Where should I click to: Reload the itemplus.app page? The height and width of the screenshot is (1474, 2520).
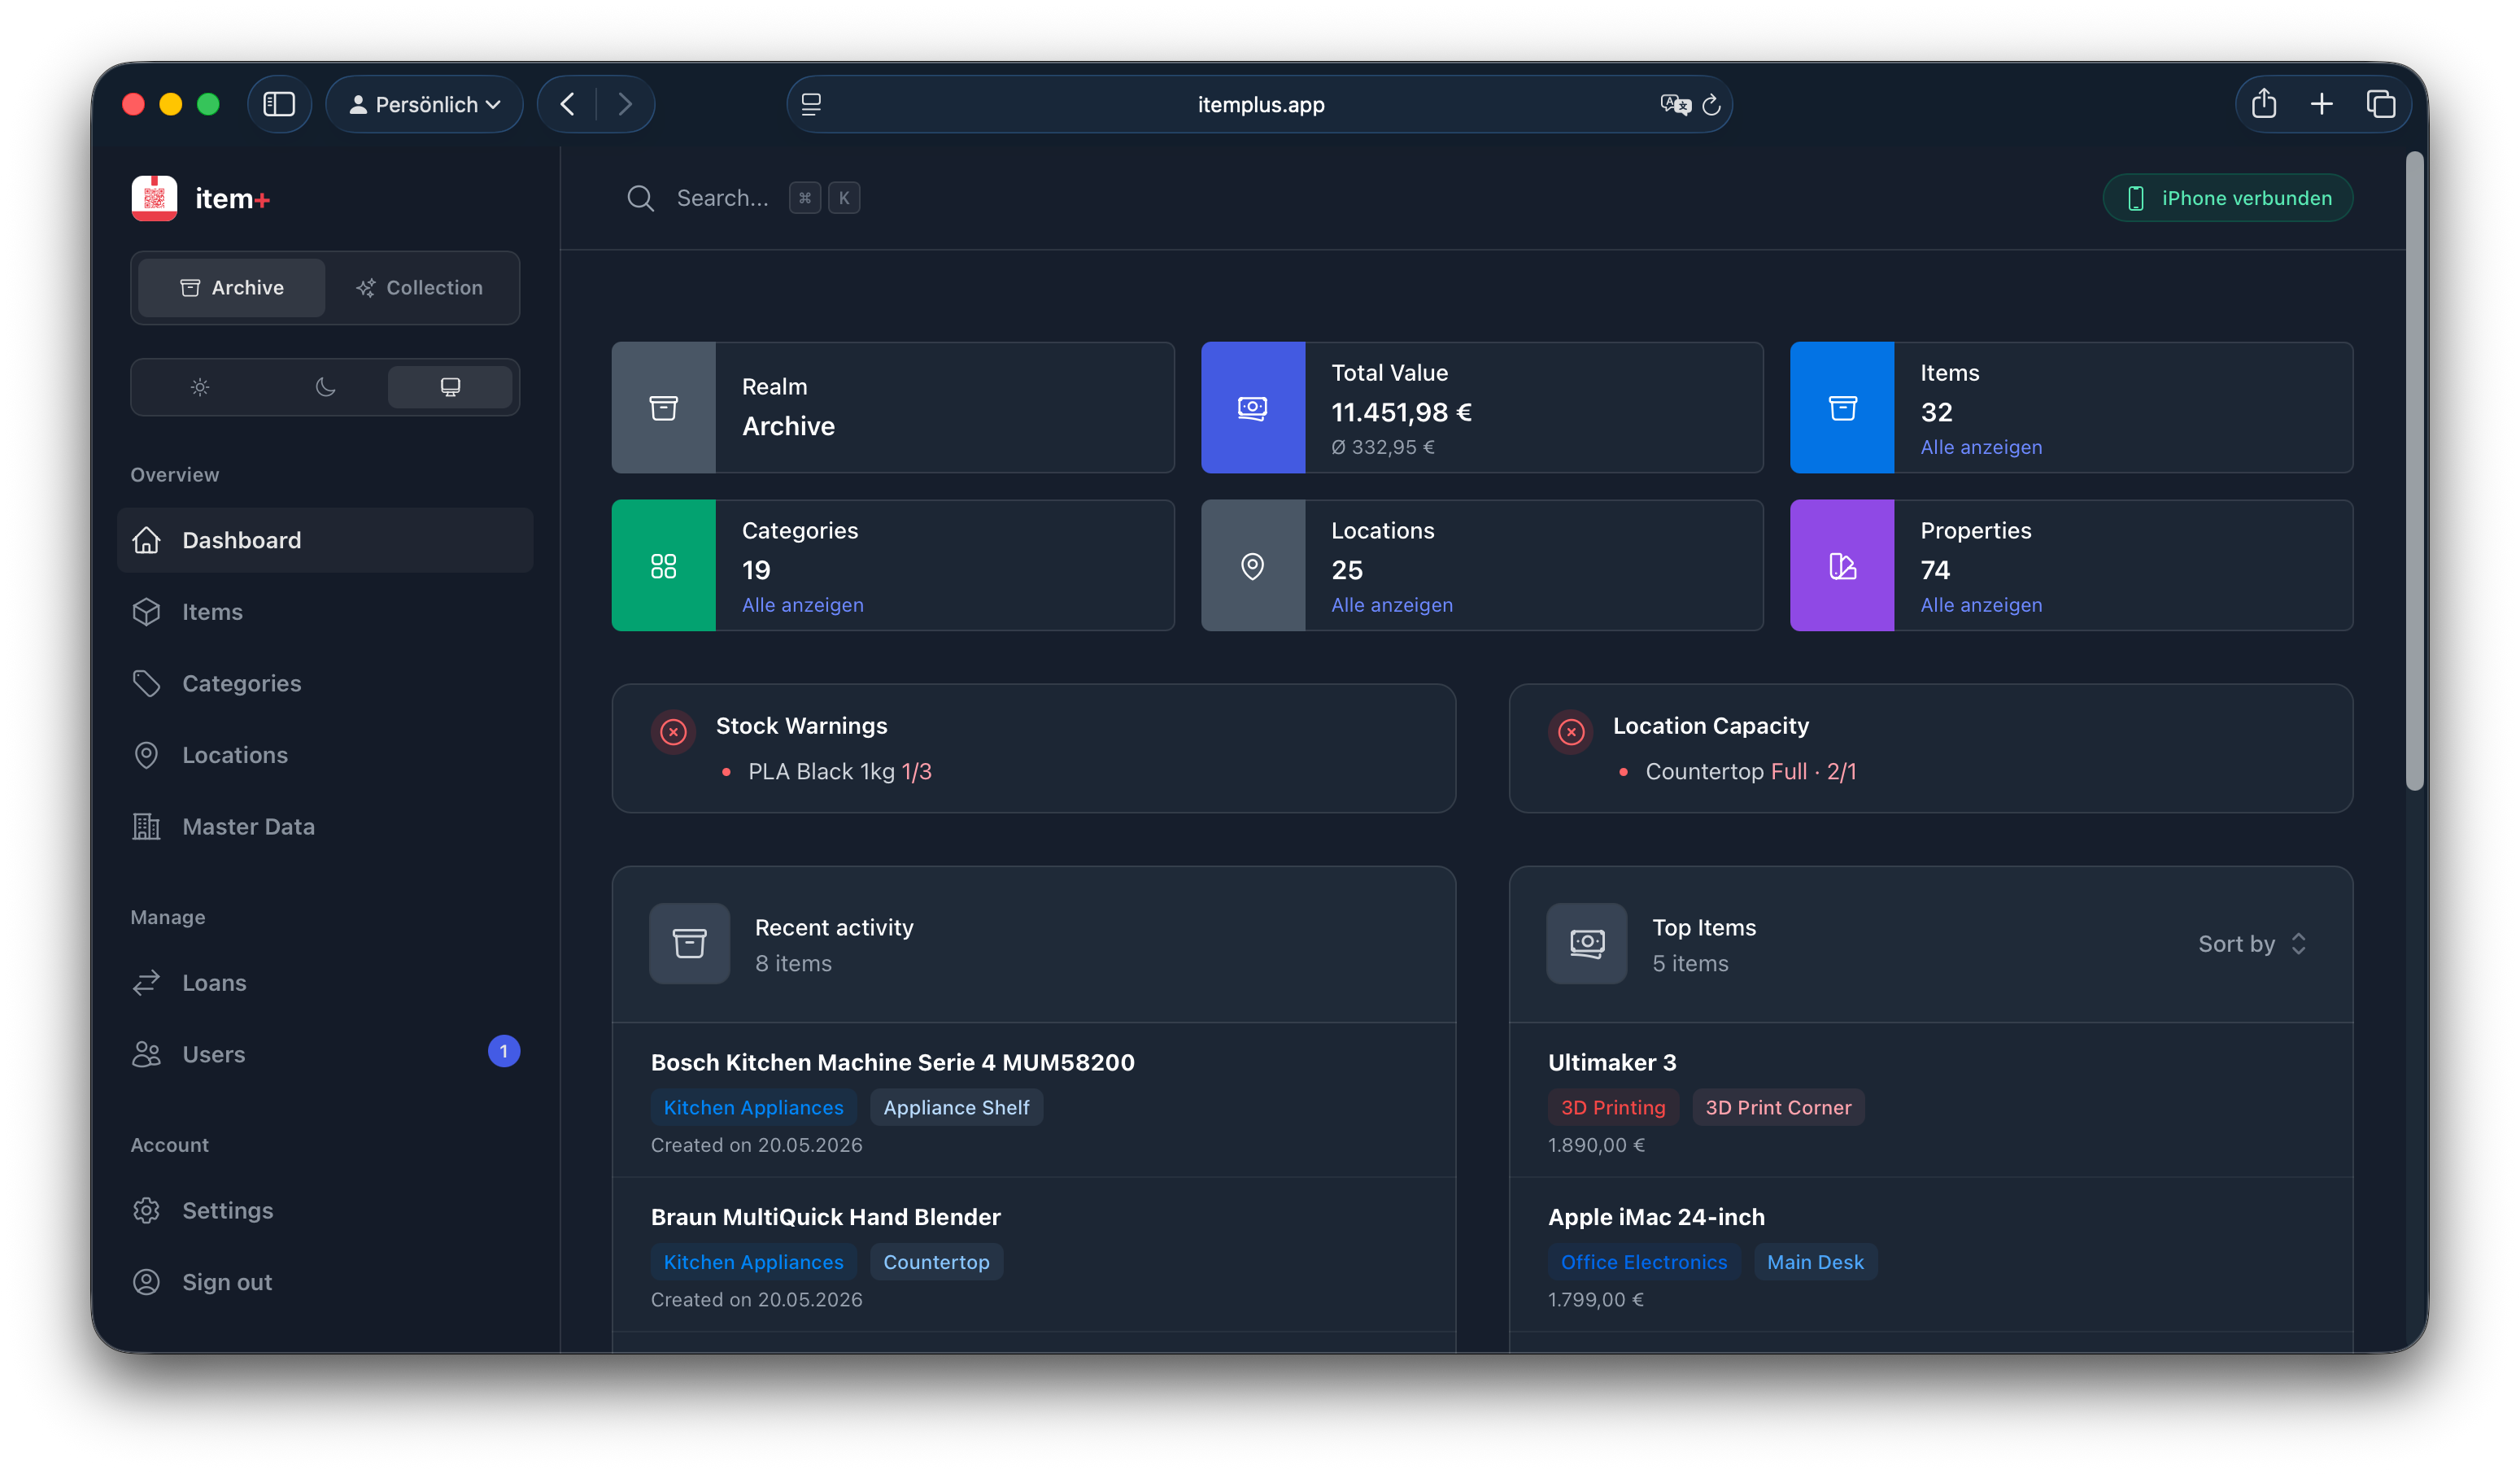point(1711,104)
